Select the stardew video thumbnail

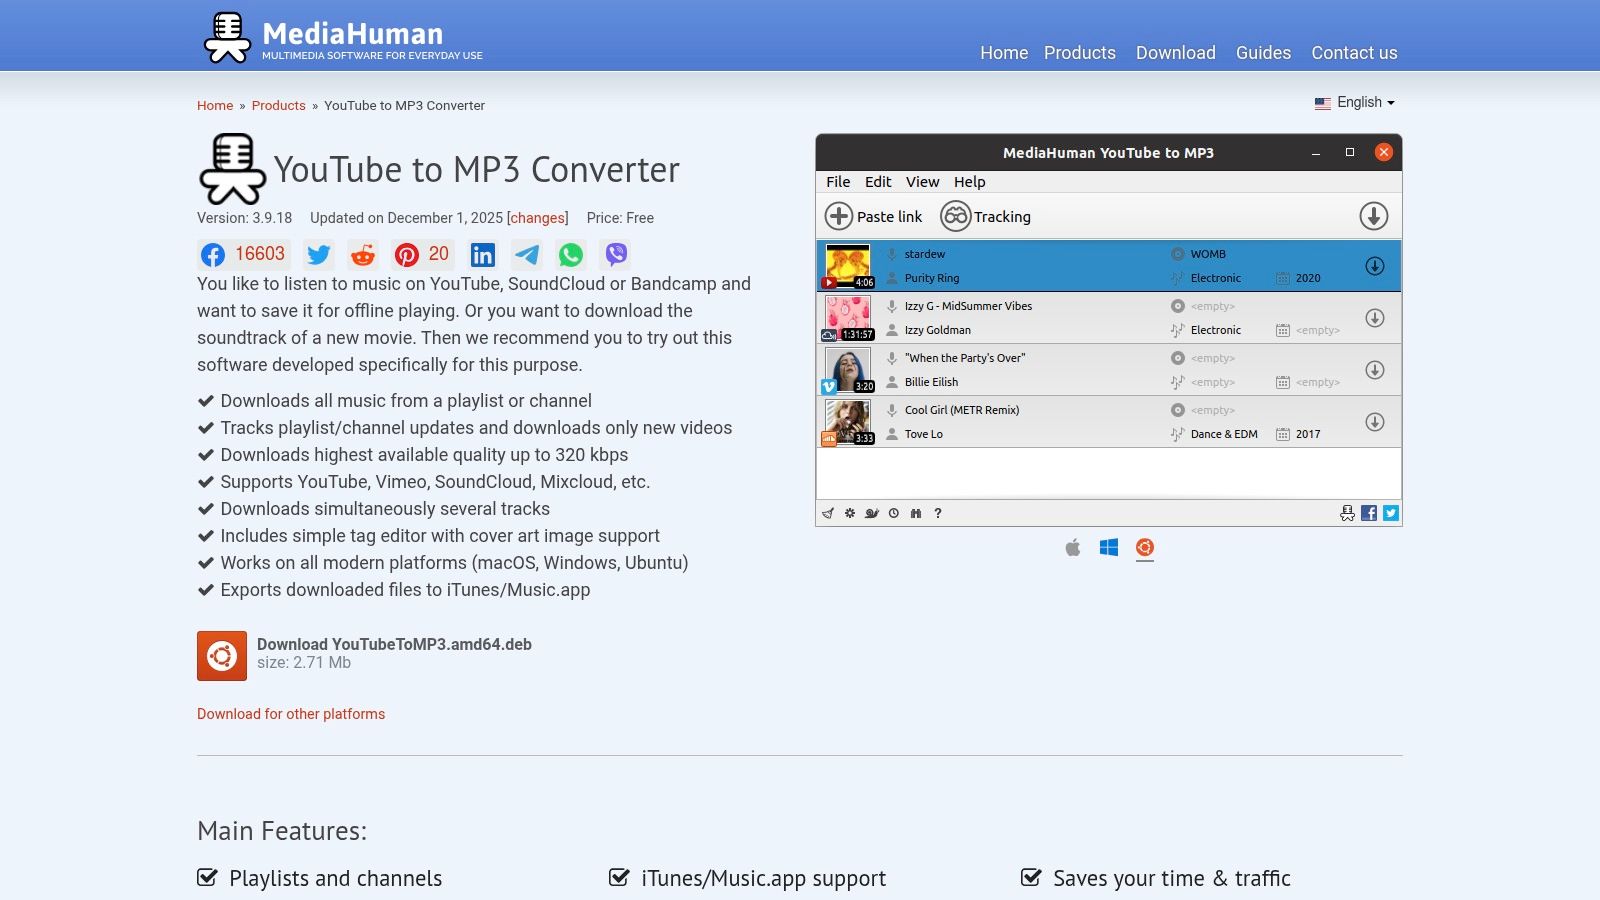[849, 265]
